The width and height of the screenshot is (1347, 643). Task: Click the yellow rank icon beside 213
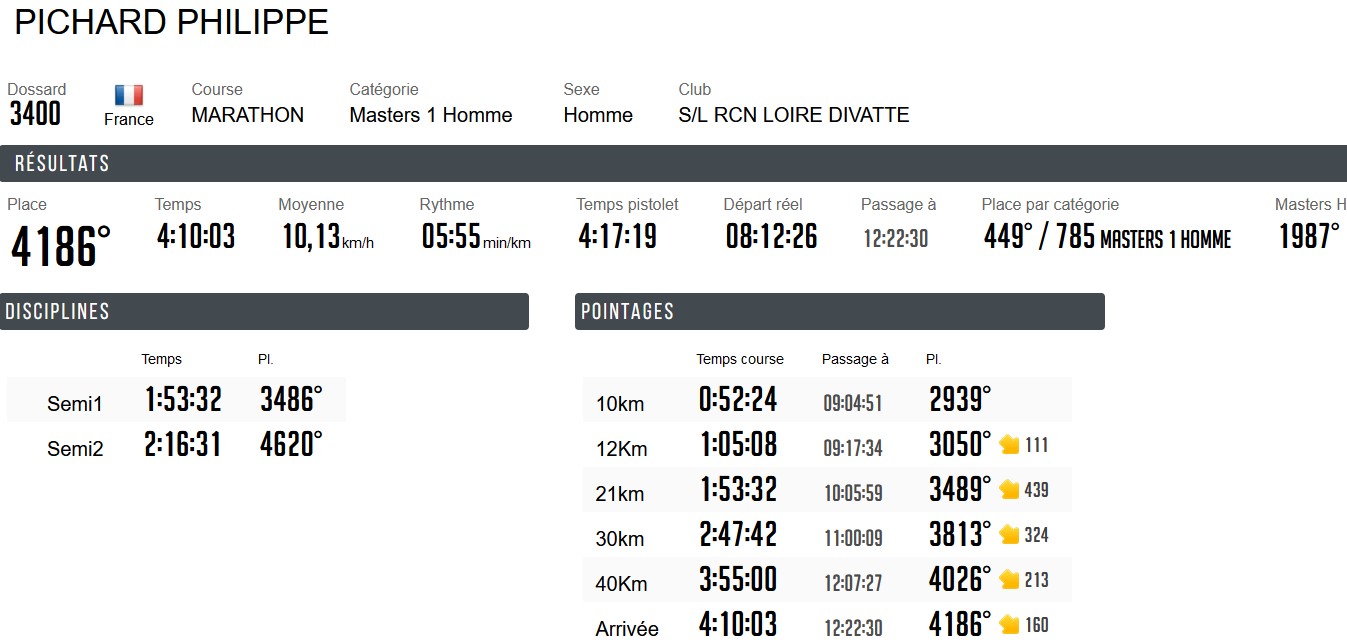[1009, 580]
